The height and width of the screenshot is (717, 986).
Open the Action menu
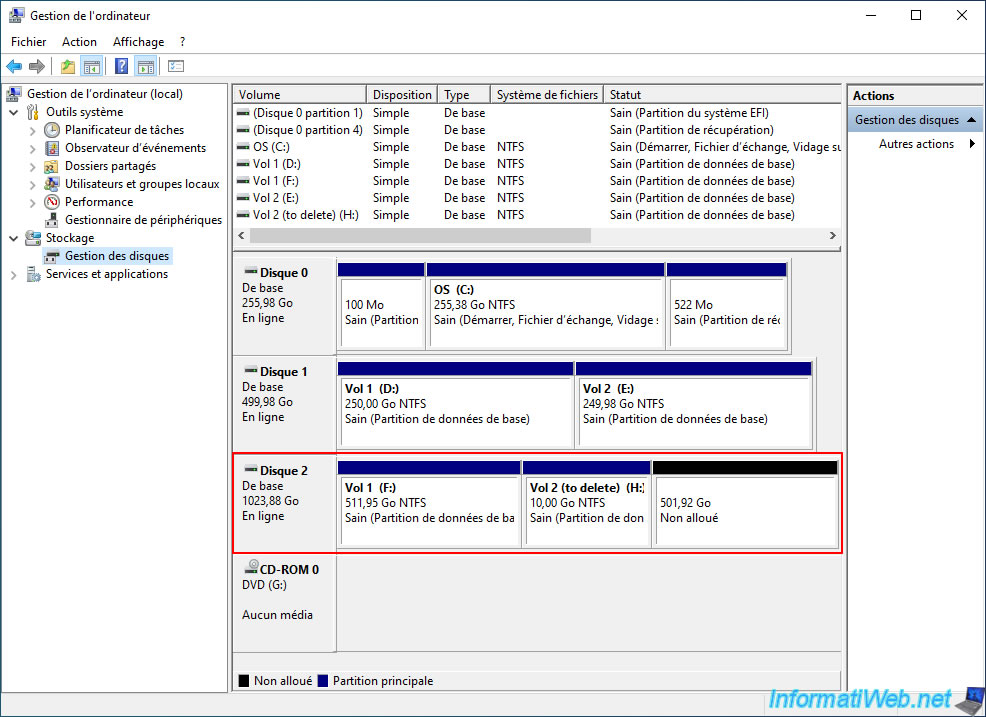[79, 42]
